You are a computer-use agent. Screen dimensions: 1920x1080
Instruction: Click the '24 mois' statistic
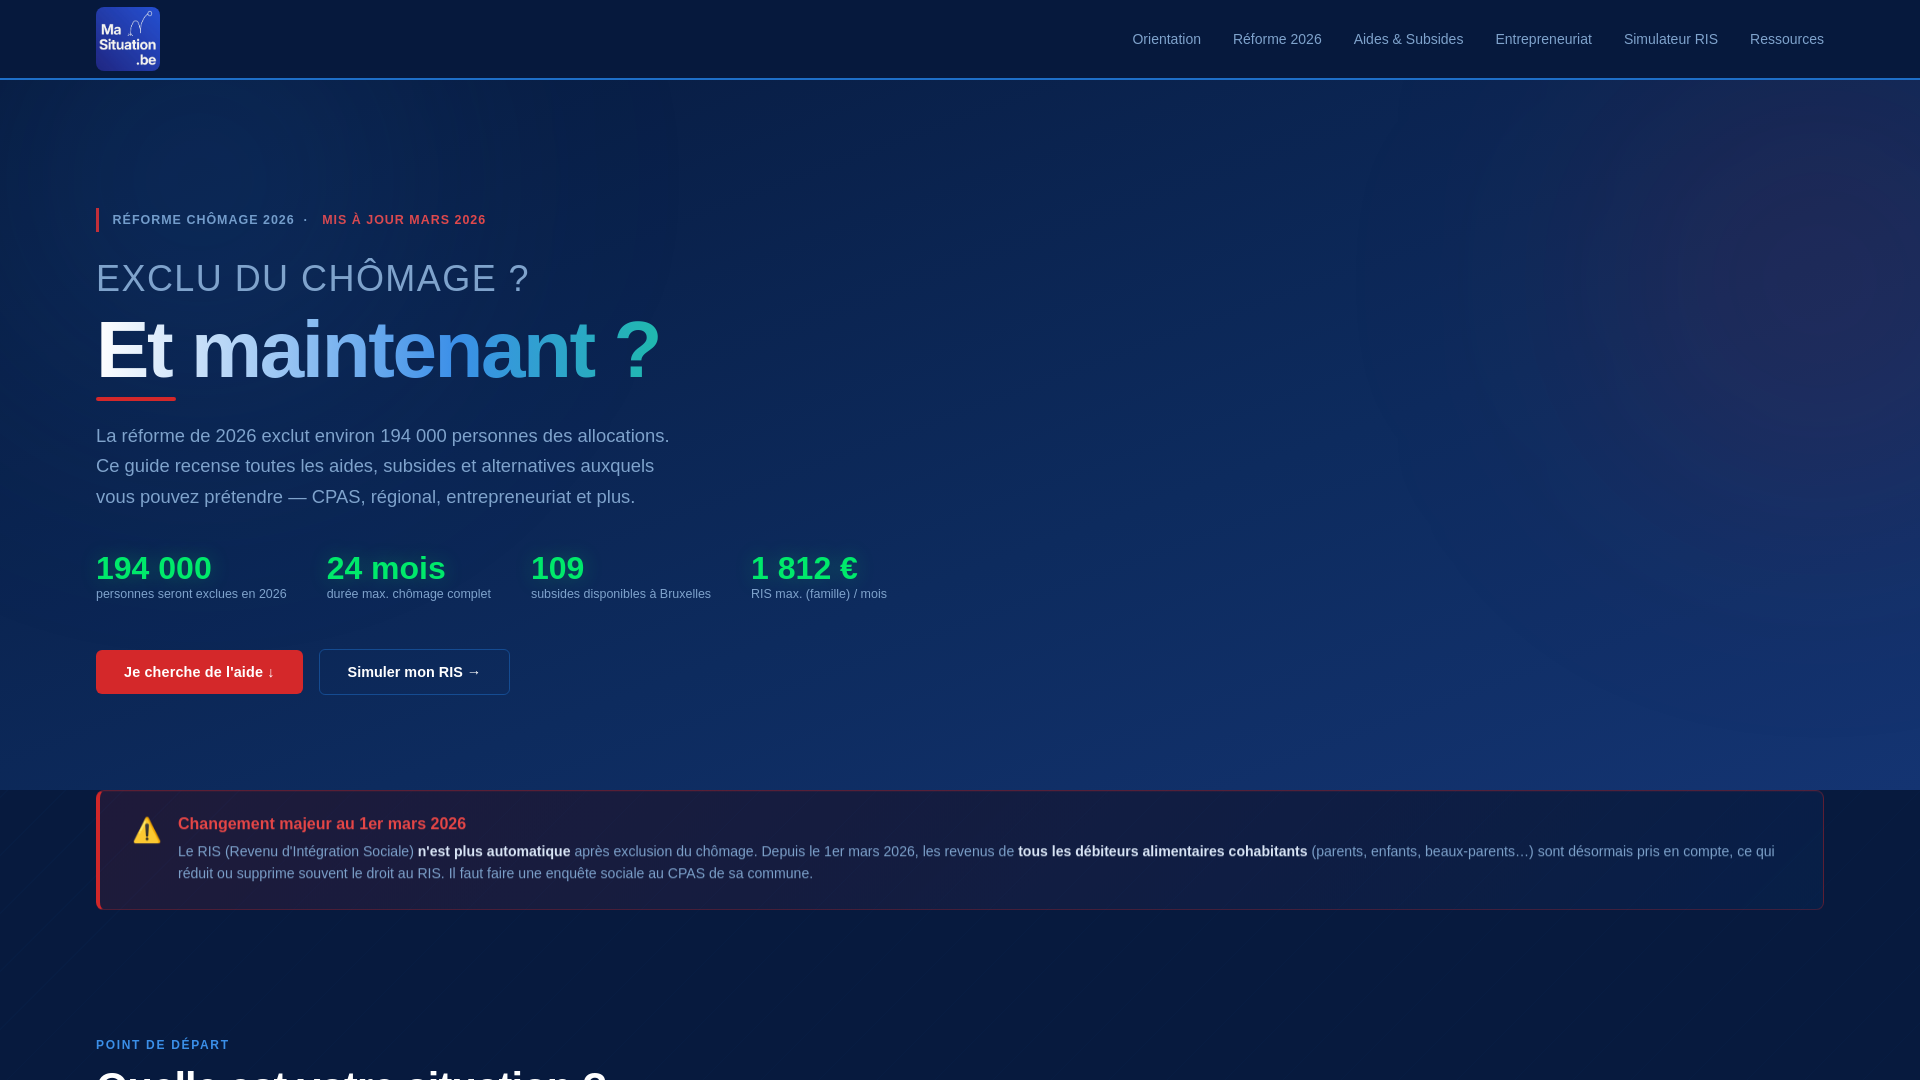point(386,568)
